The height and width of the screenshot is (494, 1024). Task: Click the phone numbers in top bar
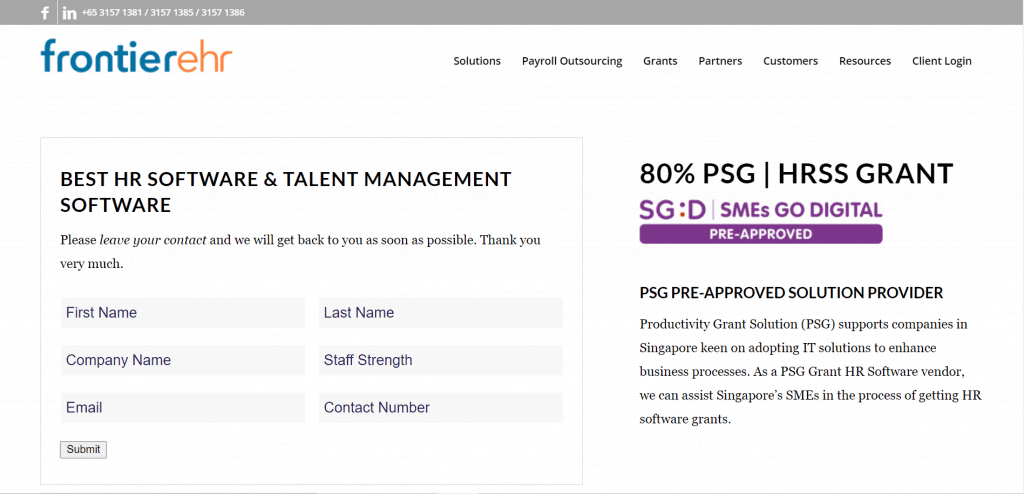tap(163, 12)
